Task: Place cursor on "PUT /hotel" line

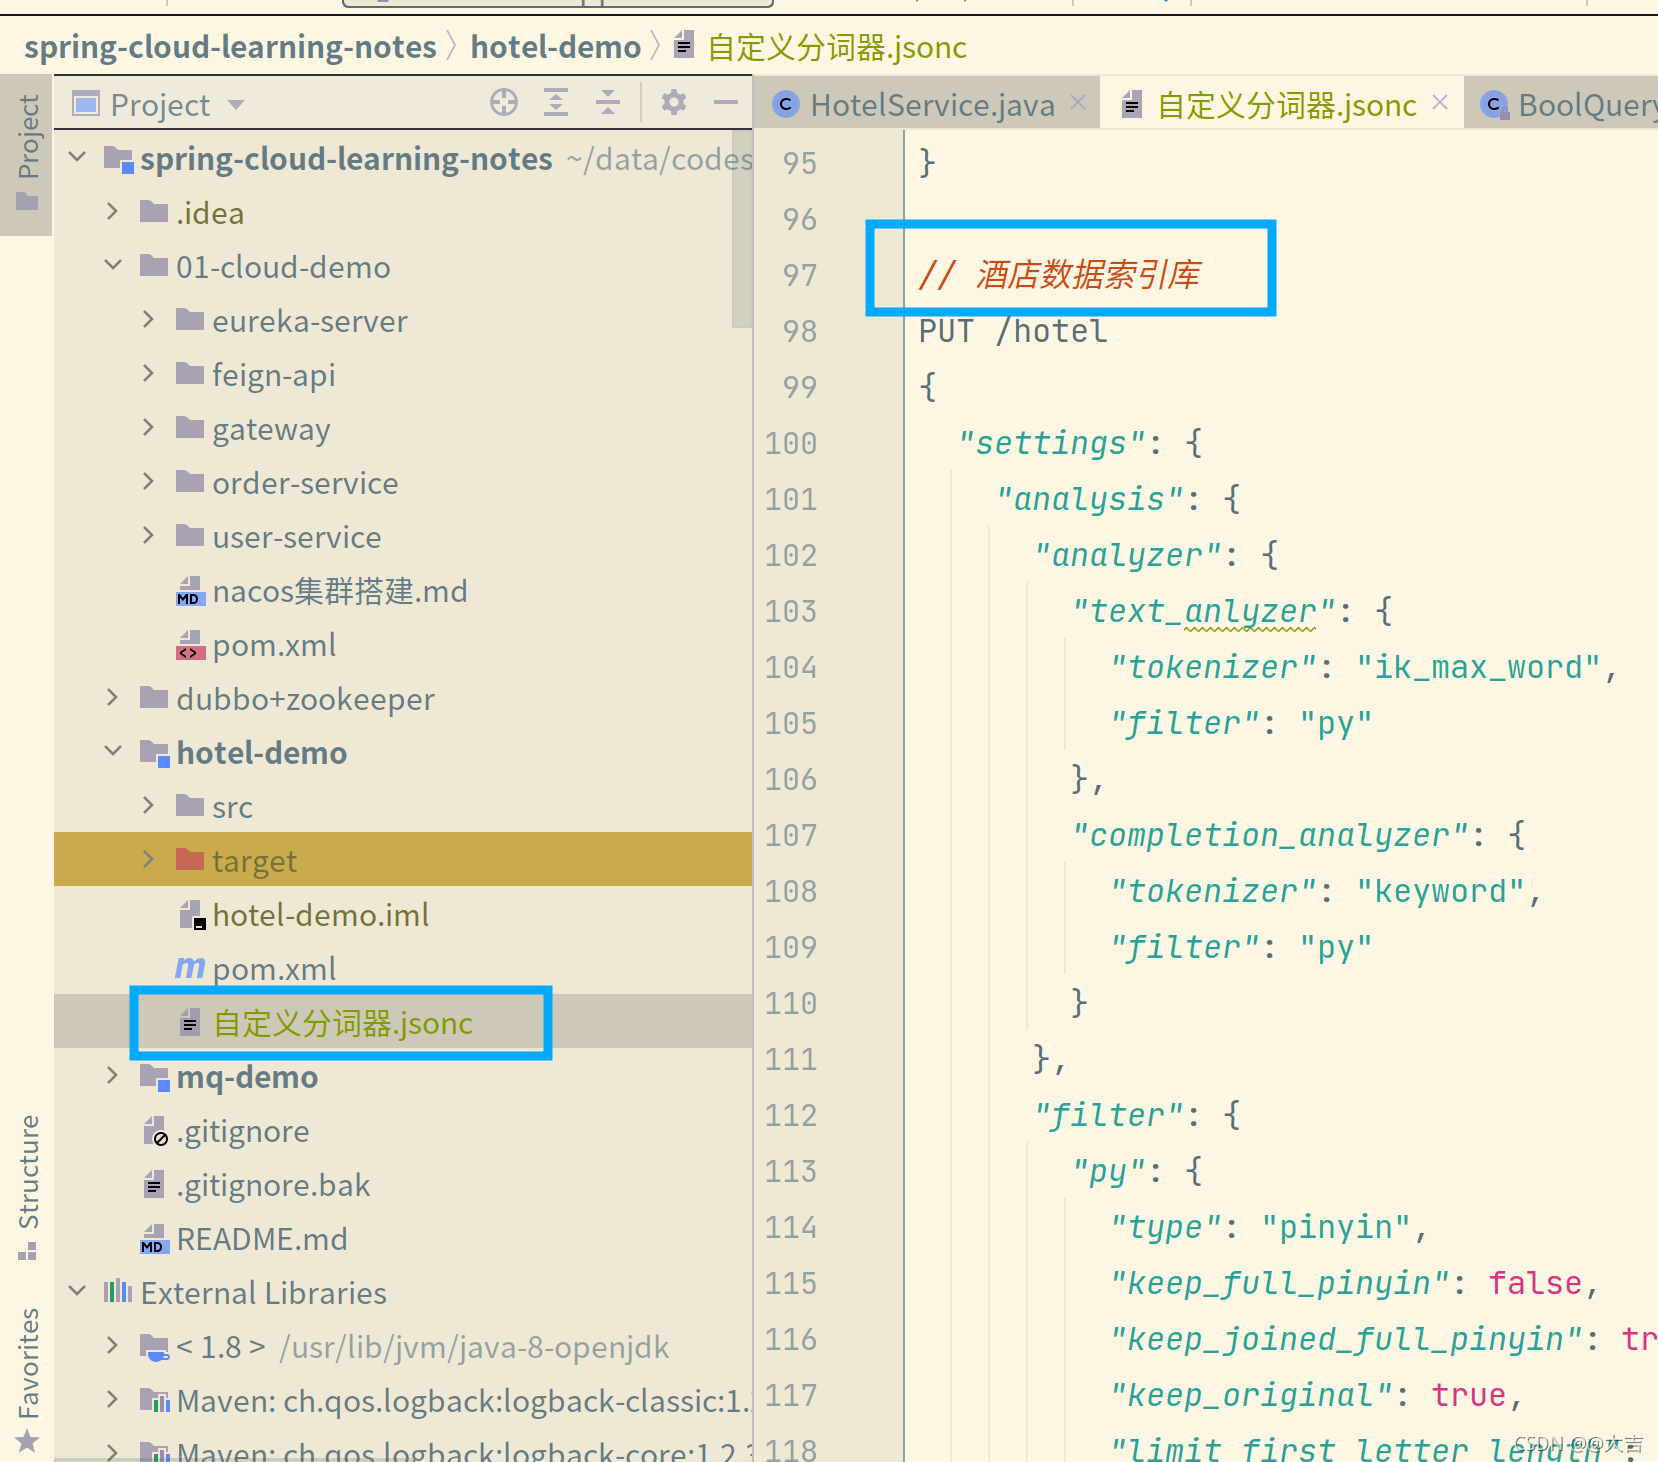Action: click(x=1013, y=331)
